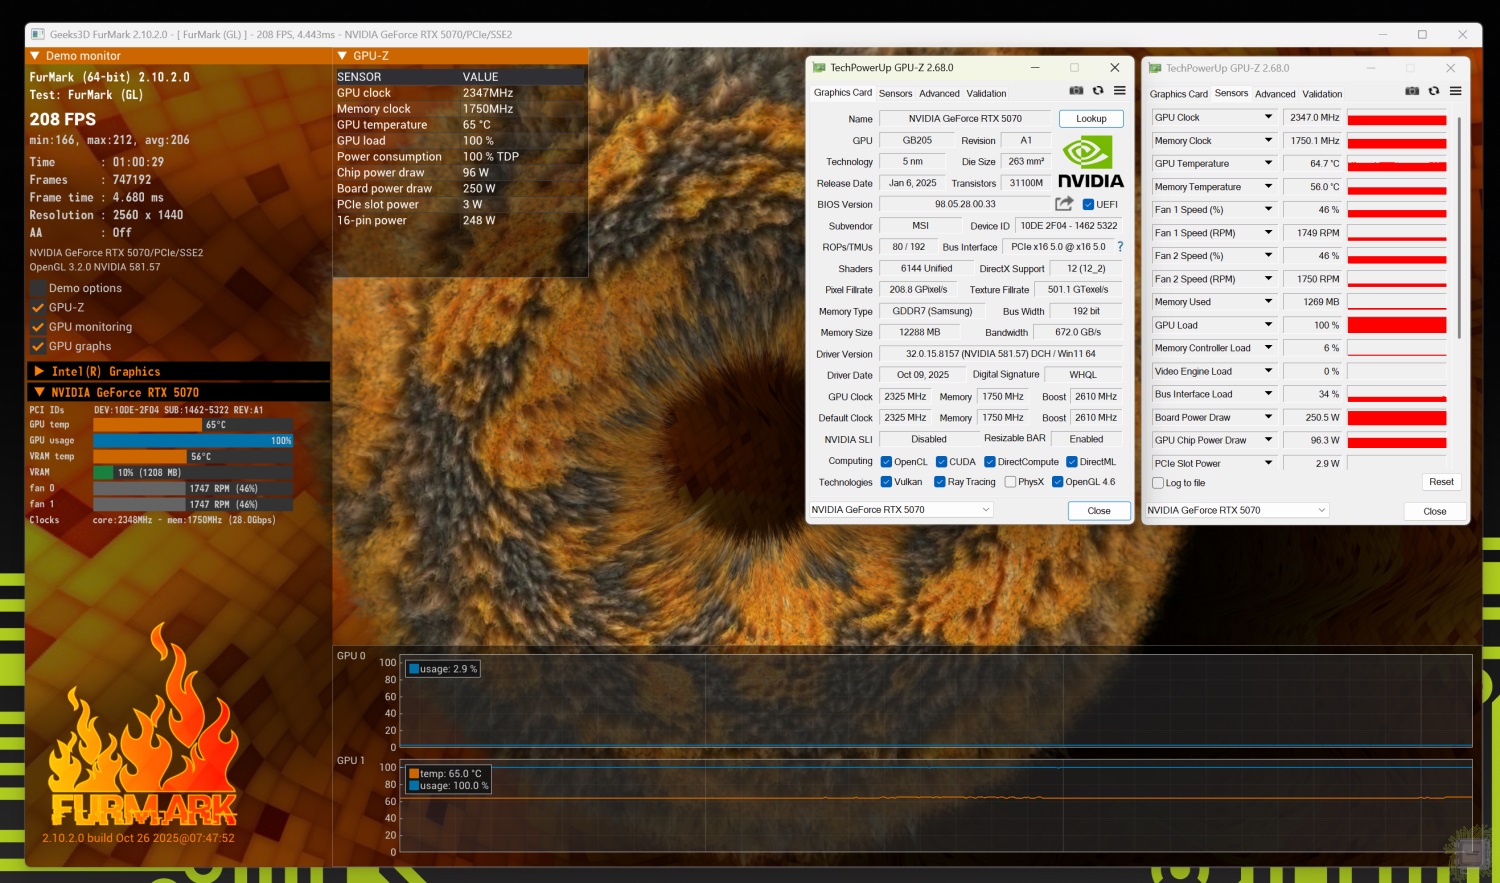This screenshot has height=883, width=1500.
Task: Click the Bus Interface question mark icon
Action: [x=1120, y=247]
